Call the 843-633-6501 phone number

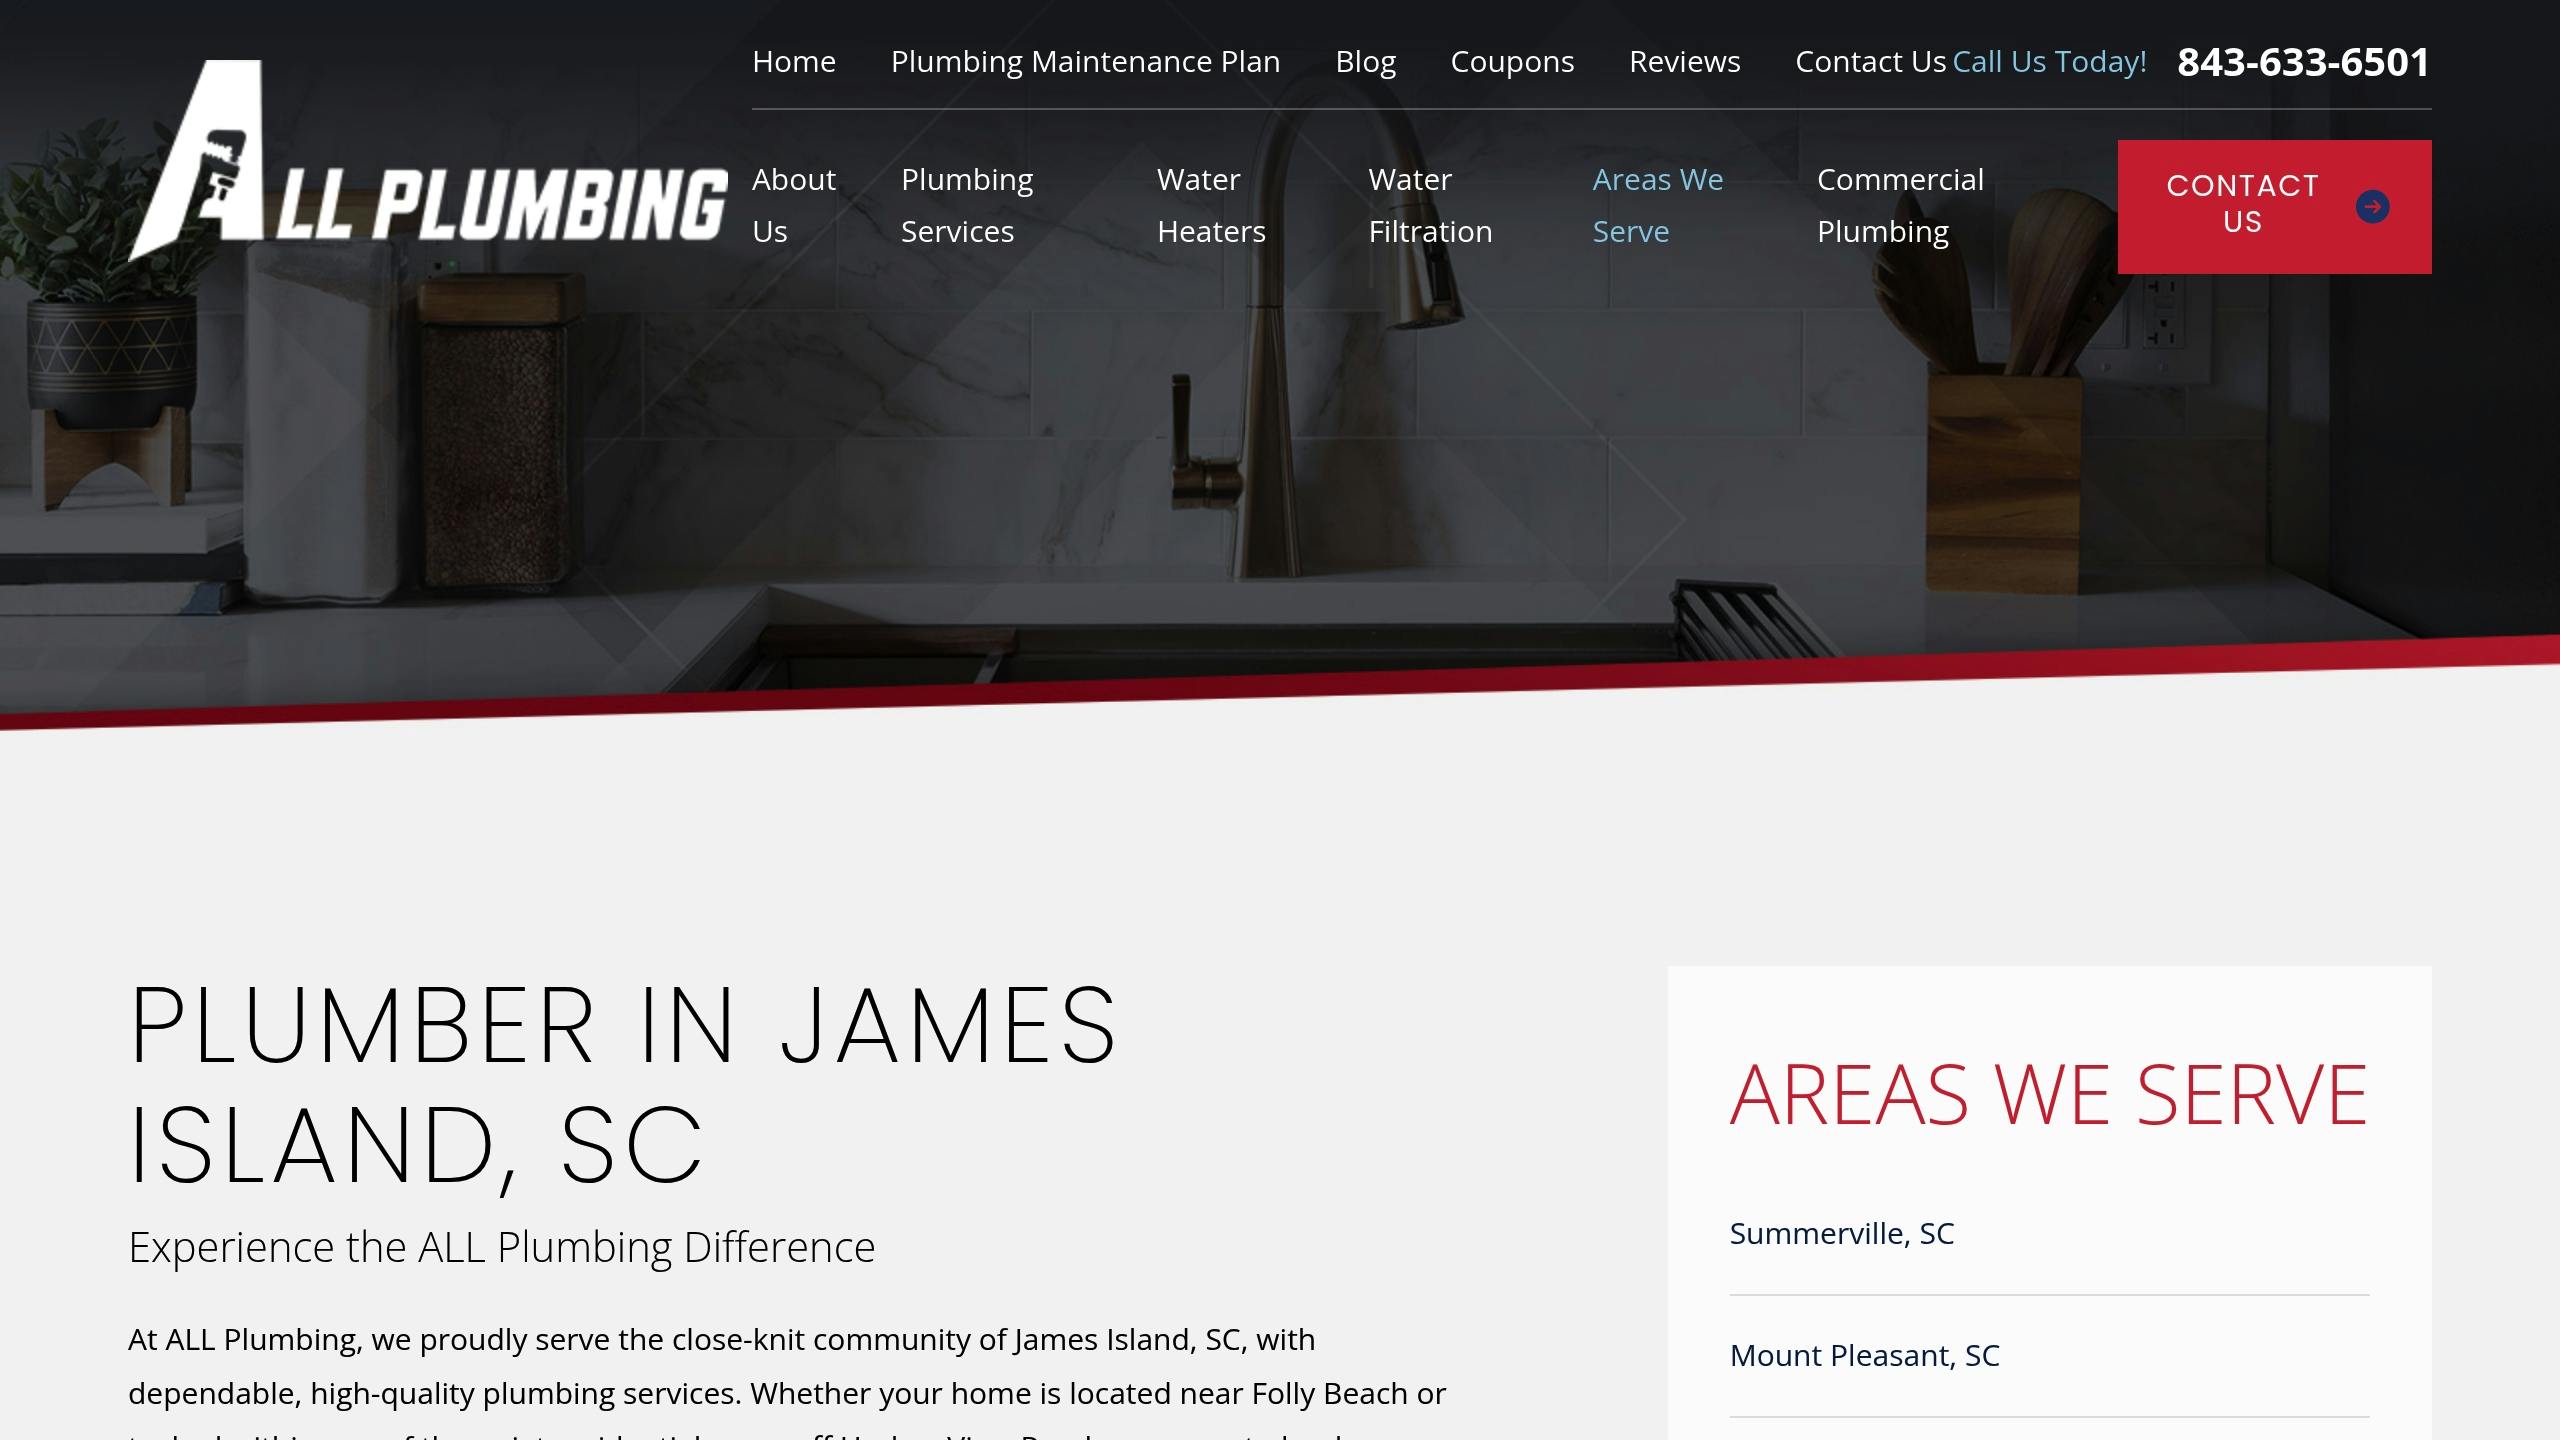coord(2302,61)
